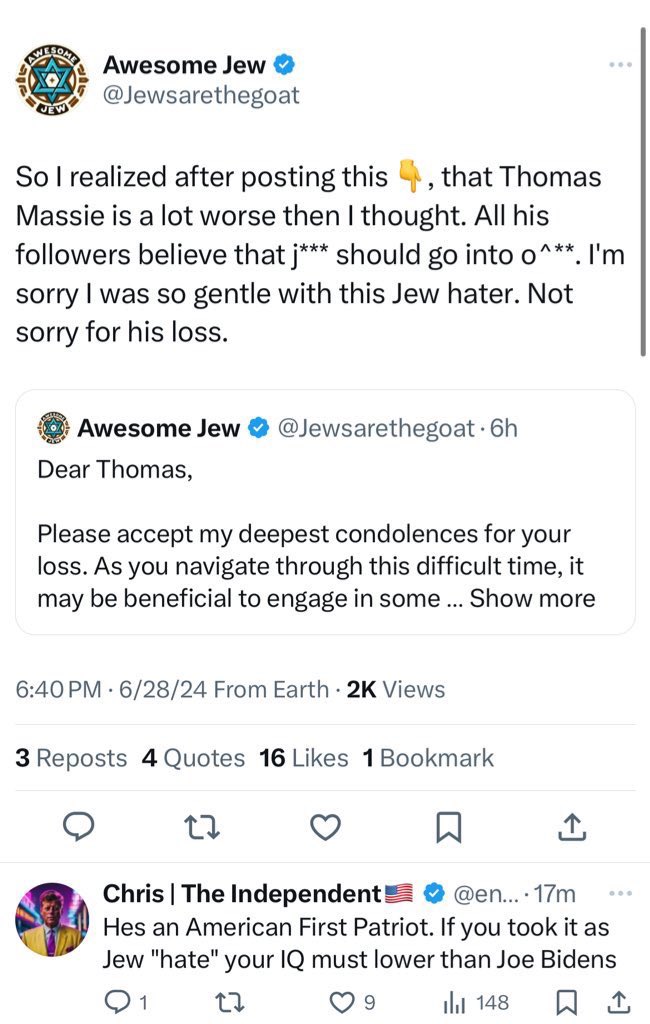Viewport: 650px width, 1024px height.
Task: Bookmark the main tweet
Action: pyautogui.click(x=449, y=826)
